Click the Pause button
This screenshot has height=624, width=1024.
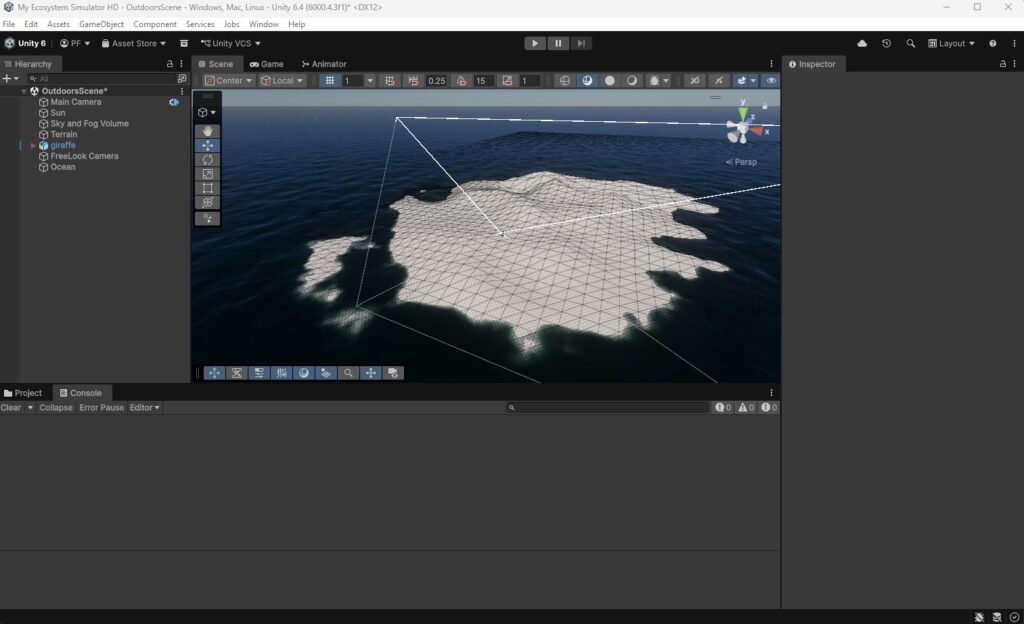pos(558,43)
